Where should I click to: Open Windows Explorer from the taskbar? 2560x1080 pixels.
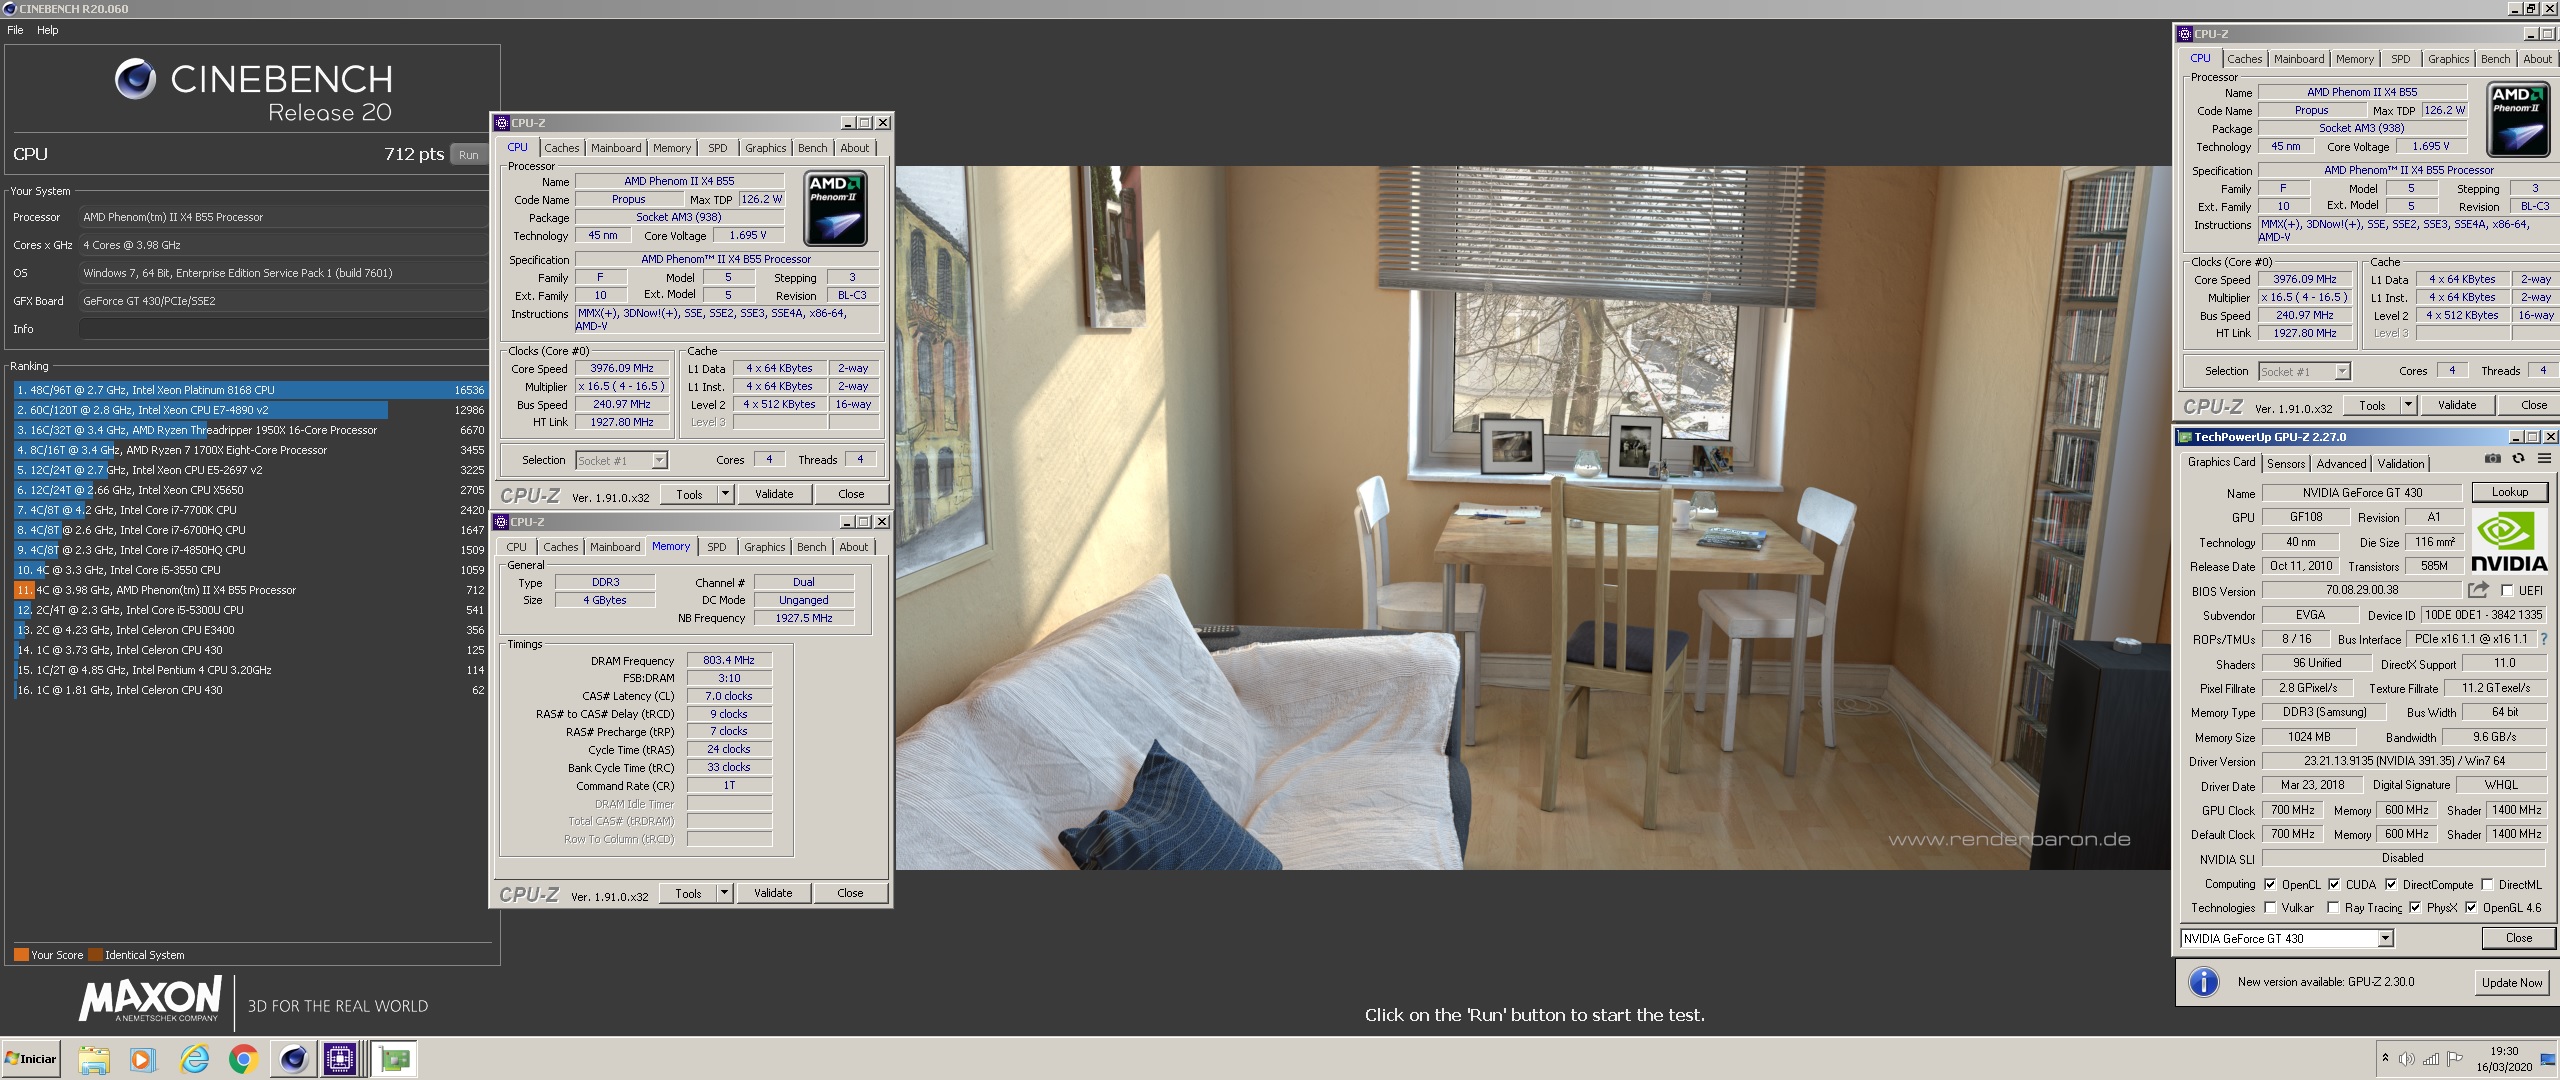point(93,1059)
